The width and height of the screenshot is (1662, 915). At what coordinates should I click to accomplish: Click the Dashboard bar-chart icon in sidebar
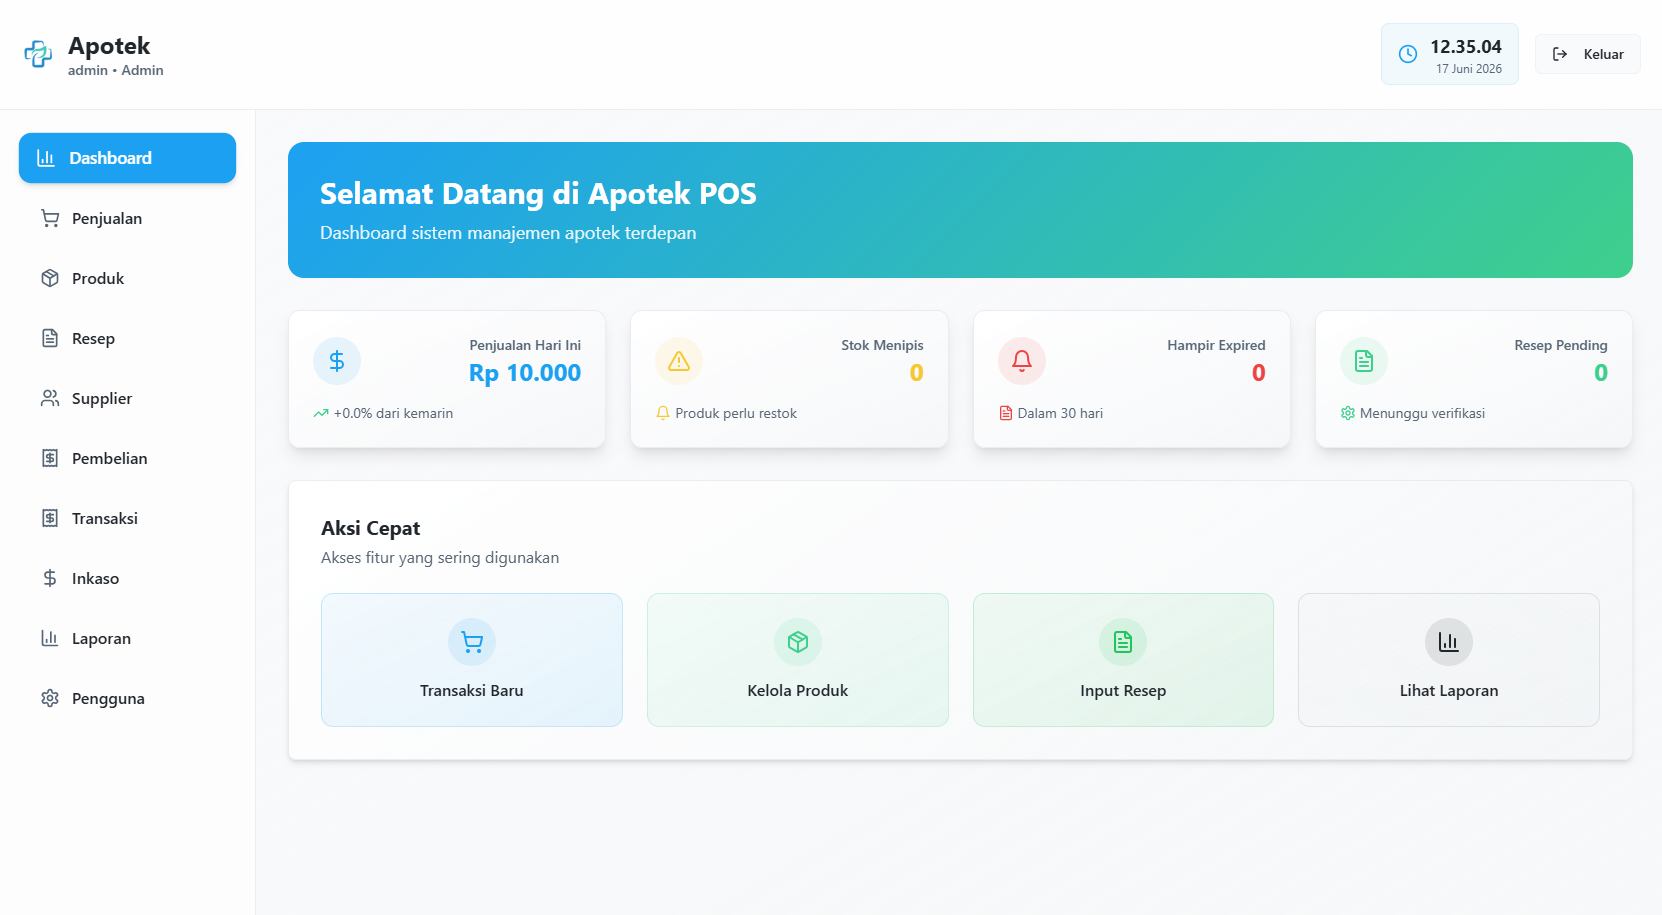pos(46,158)
